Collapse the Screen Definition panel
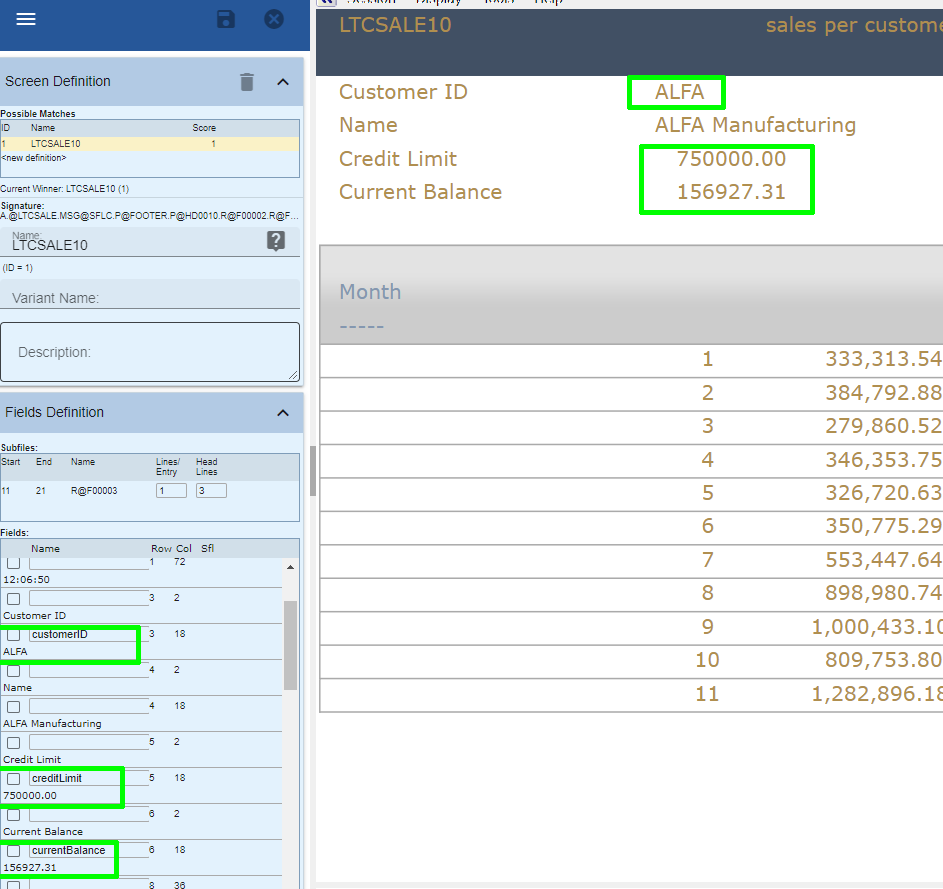Viewport: 943px width, 889px height. click(283, 82)
